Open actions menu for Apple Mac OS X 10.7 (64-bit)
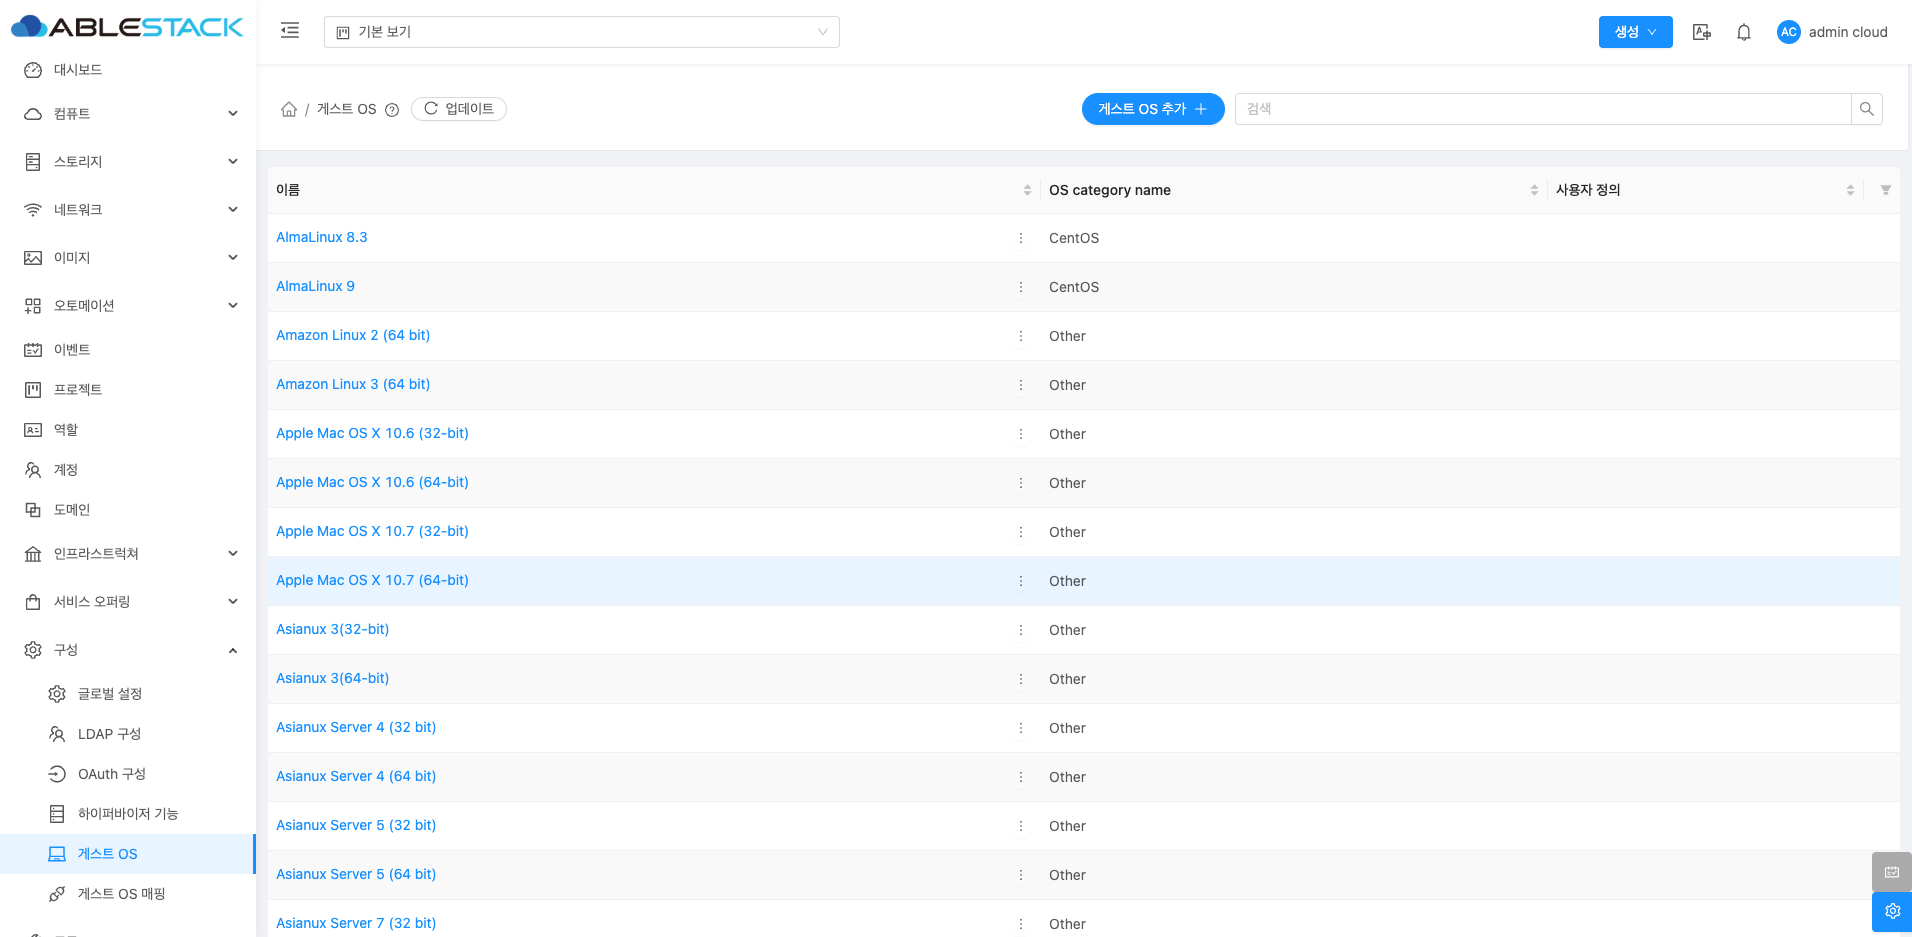The height and width of the screenshot is (937, 1912). 1020,581
